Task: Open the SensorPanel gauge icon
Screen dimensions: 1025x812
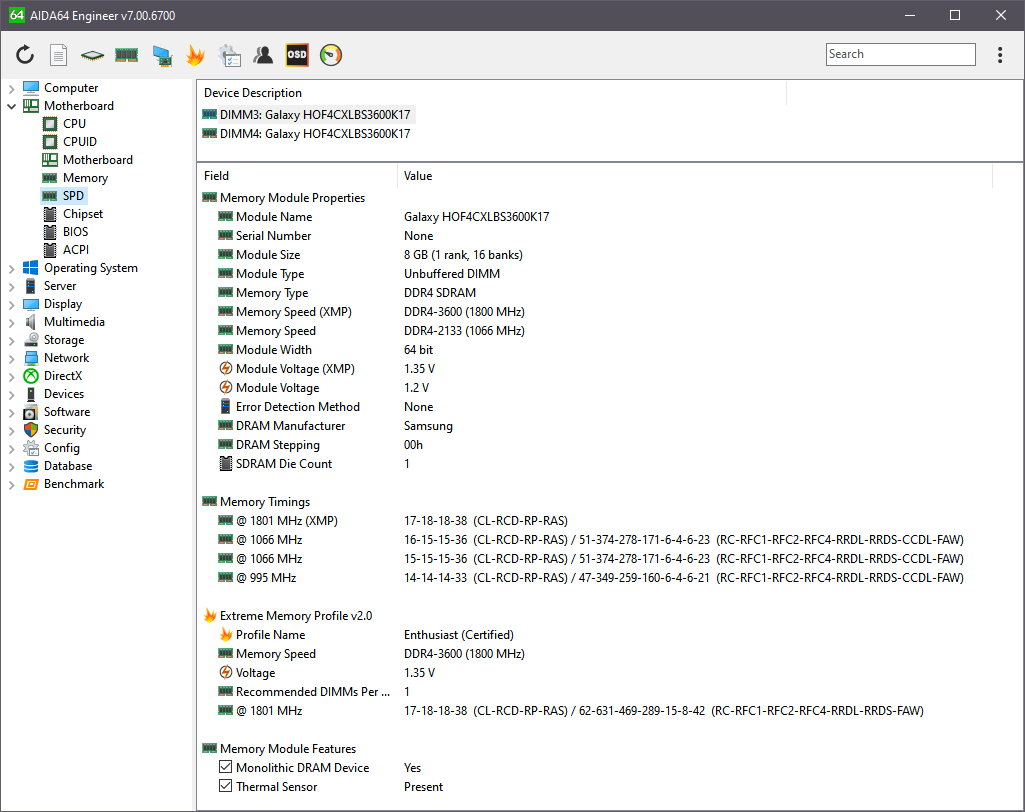Action: point(331,55)
